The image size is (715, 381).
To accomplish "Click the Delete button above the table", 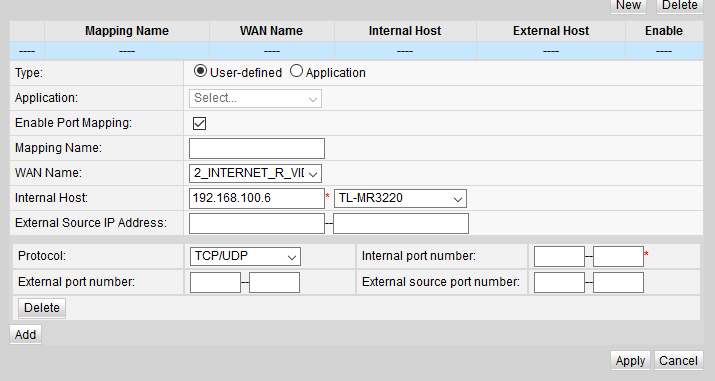I will pos(680,5).
